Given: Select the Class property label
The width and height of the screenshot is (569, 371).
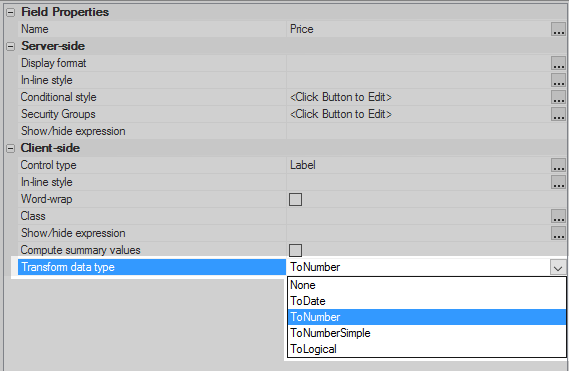Looking at the screenshot, I should (33, 216).
